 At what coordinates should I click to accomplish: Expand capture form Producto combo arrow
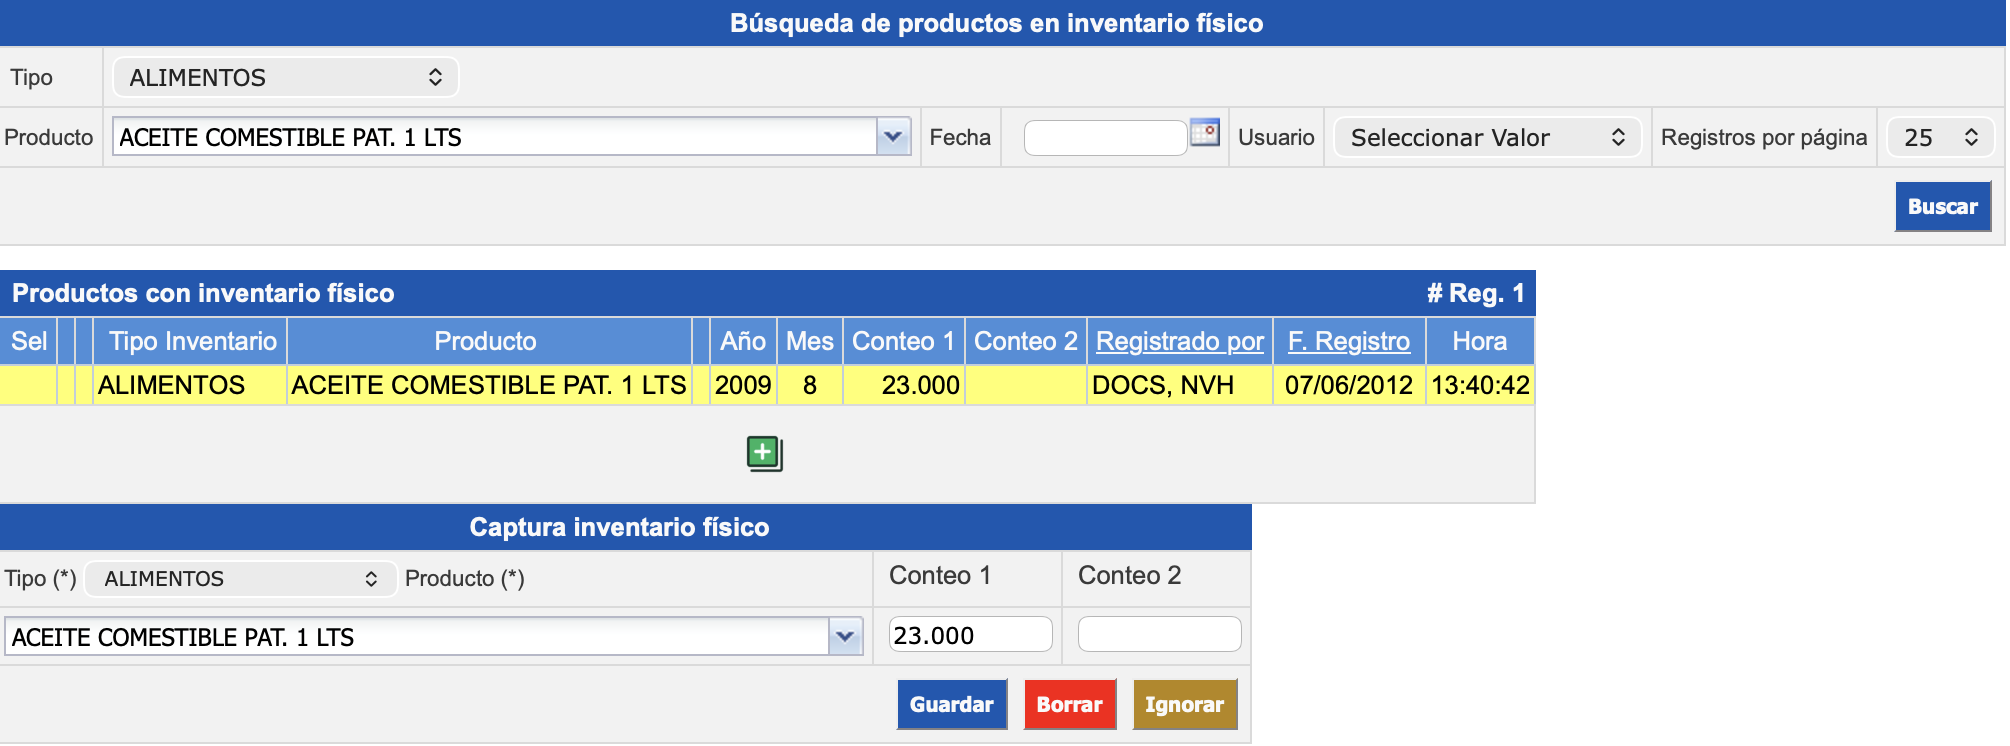(846, 637)
